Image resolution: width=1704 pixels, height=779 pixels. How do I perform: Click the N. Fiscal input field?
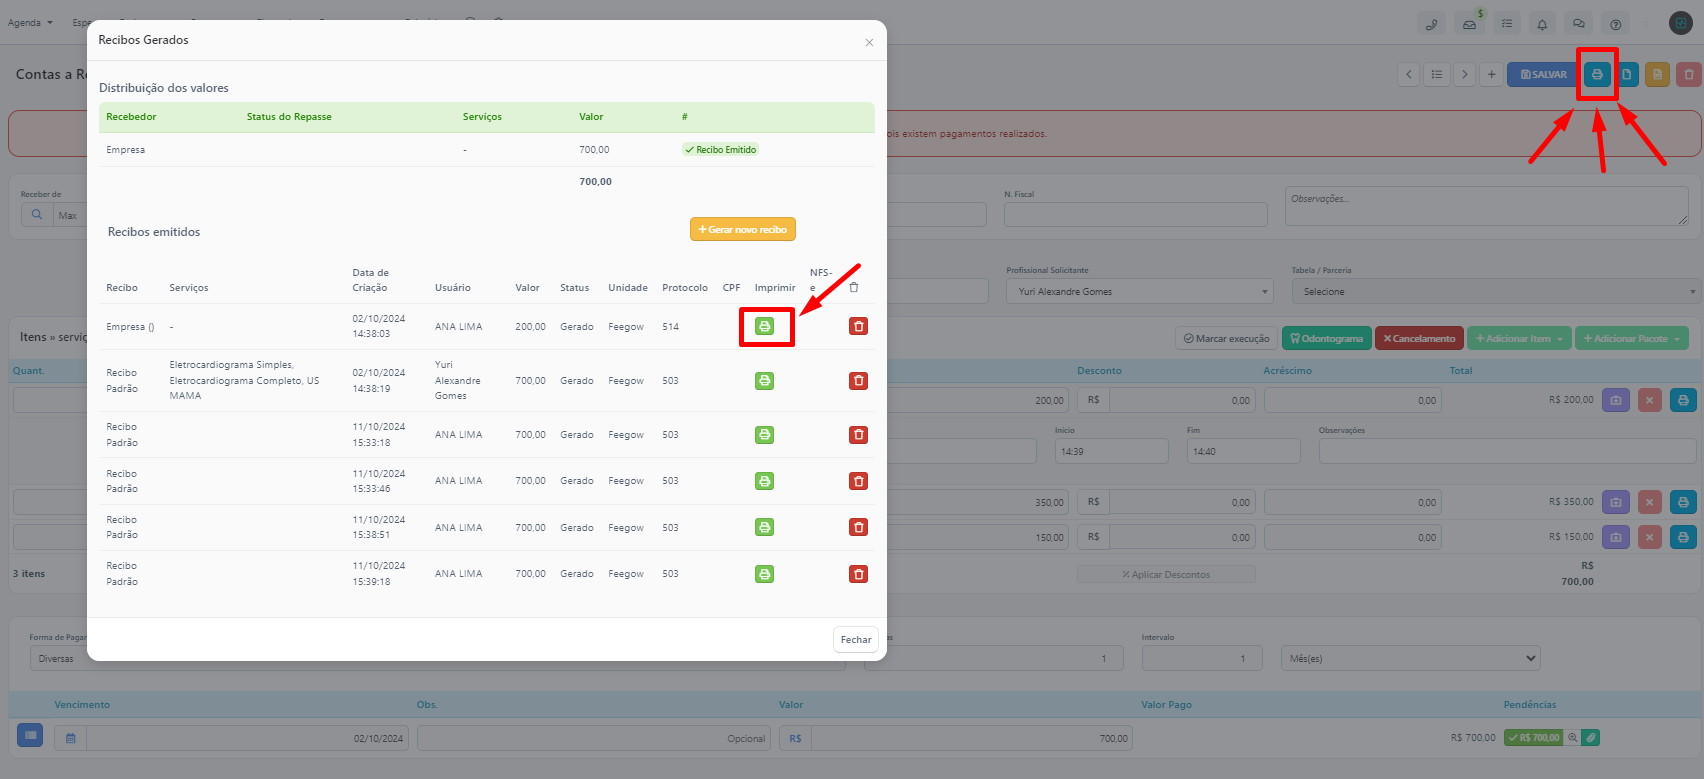point(1135,214)
